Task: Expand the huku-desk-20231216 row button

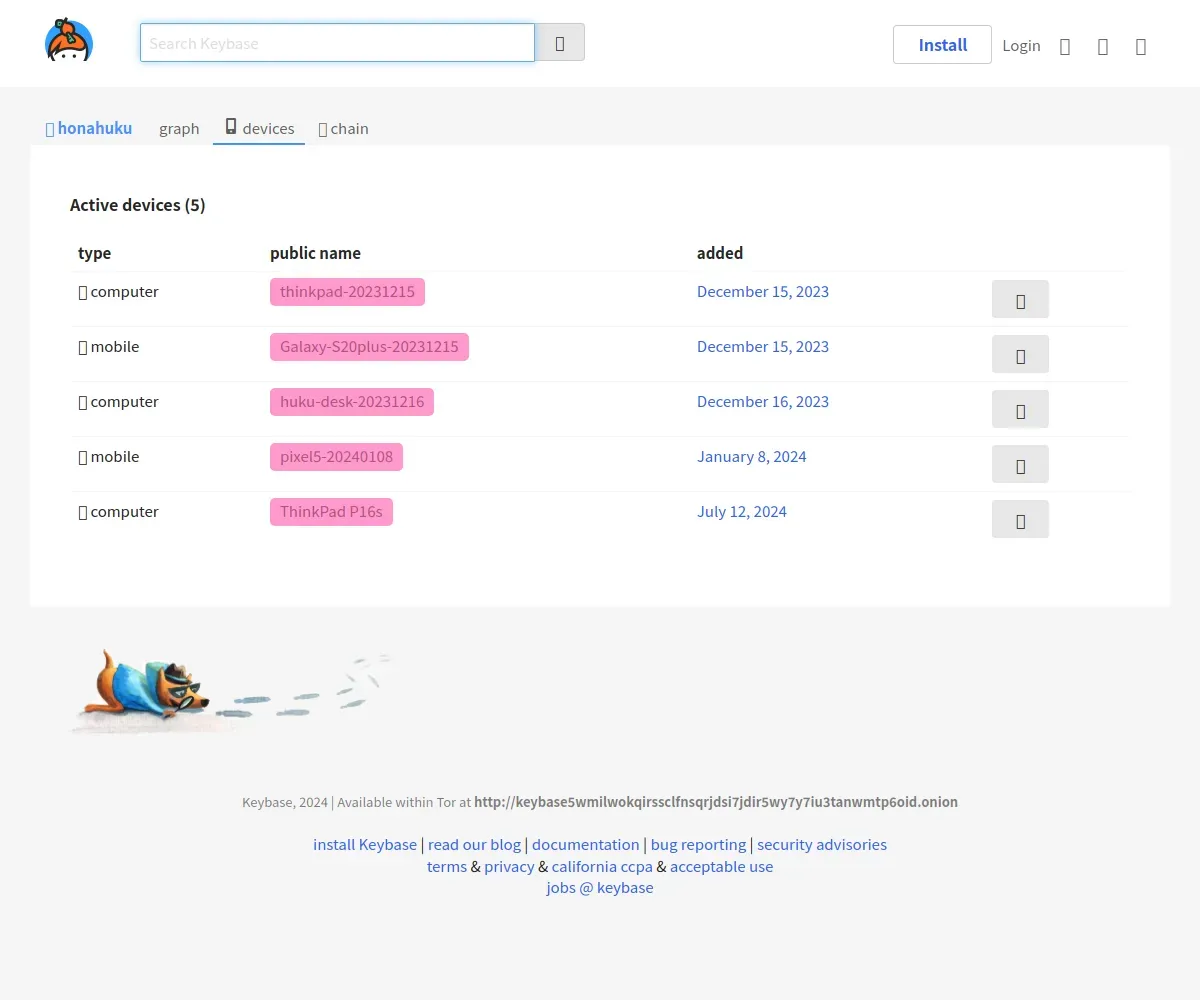Action: [x=1020, y=409]
